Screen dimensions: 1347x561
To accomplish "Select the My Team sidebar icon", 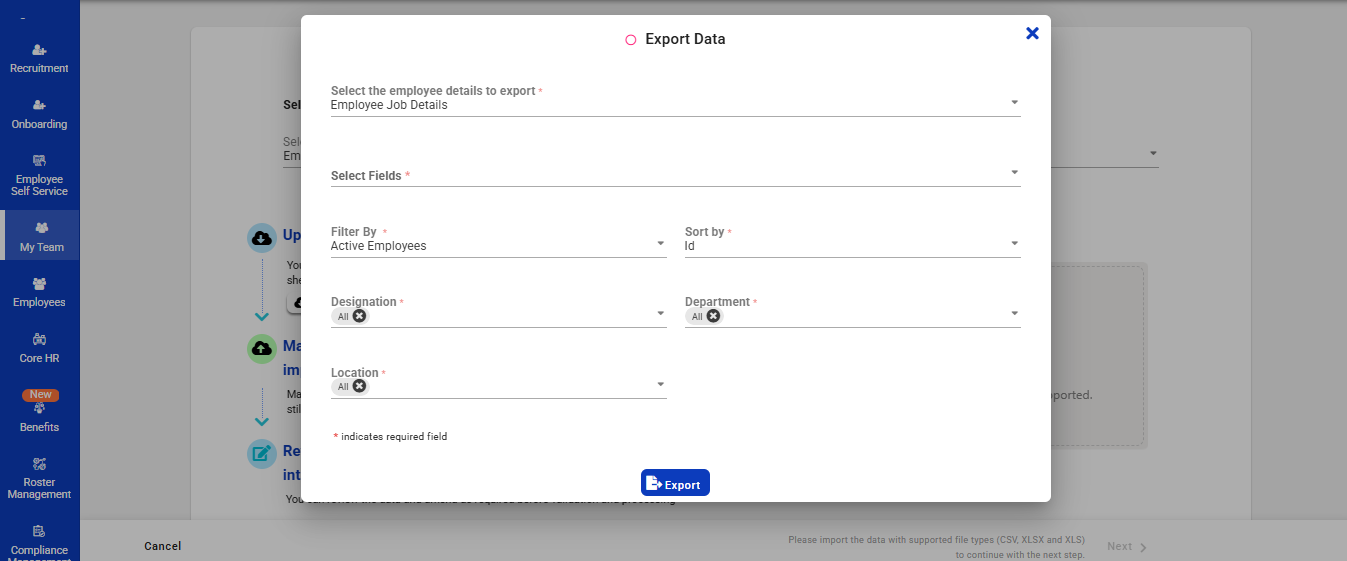I will pos(41,228).
